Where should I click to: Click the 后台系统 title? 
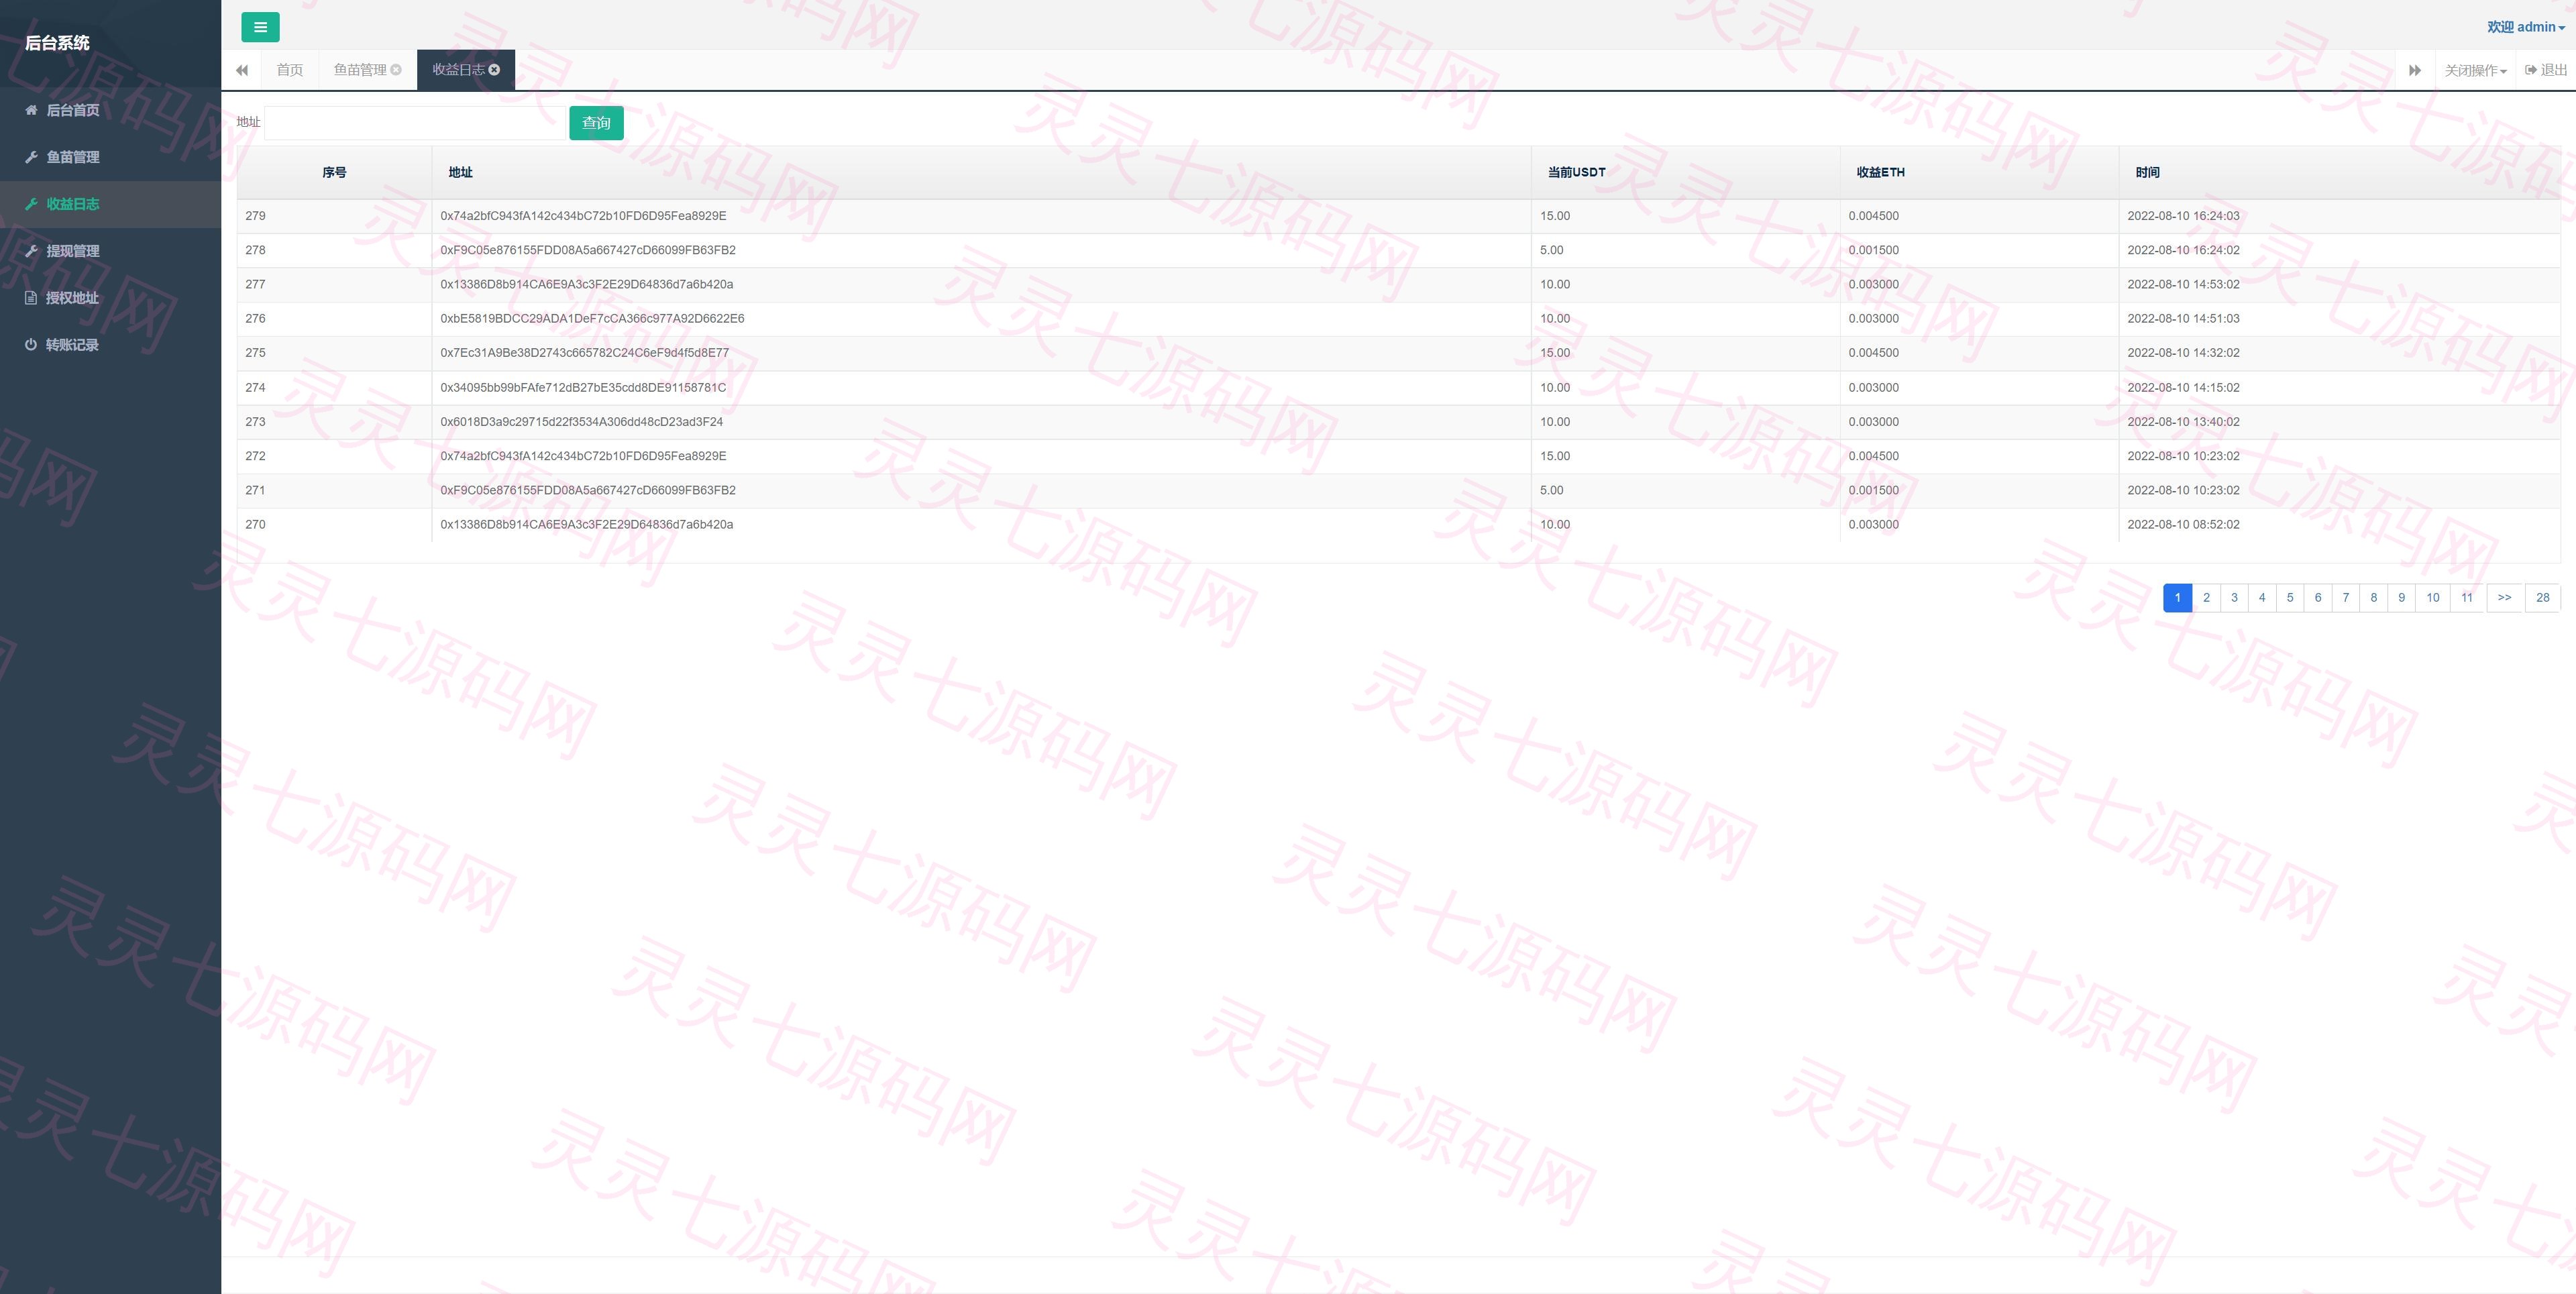tap(57, 43)
